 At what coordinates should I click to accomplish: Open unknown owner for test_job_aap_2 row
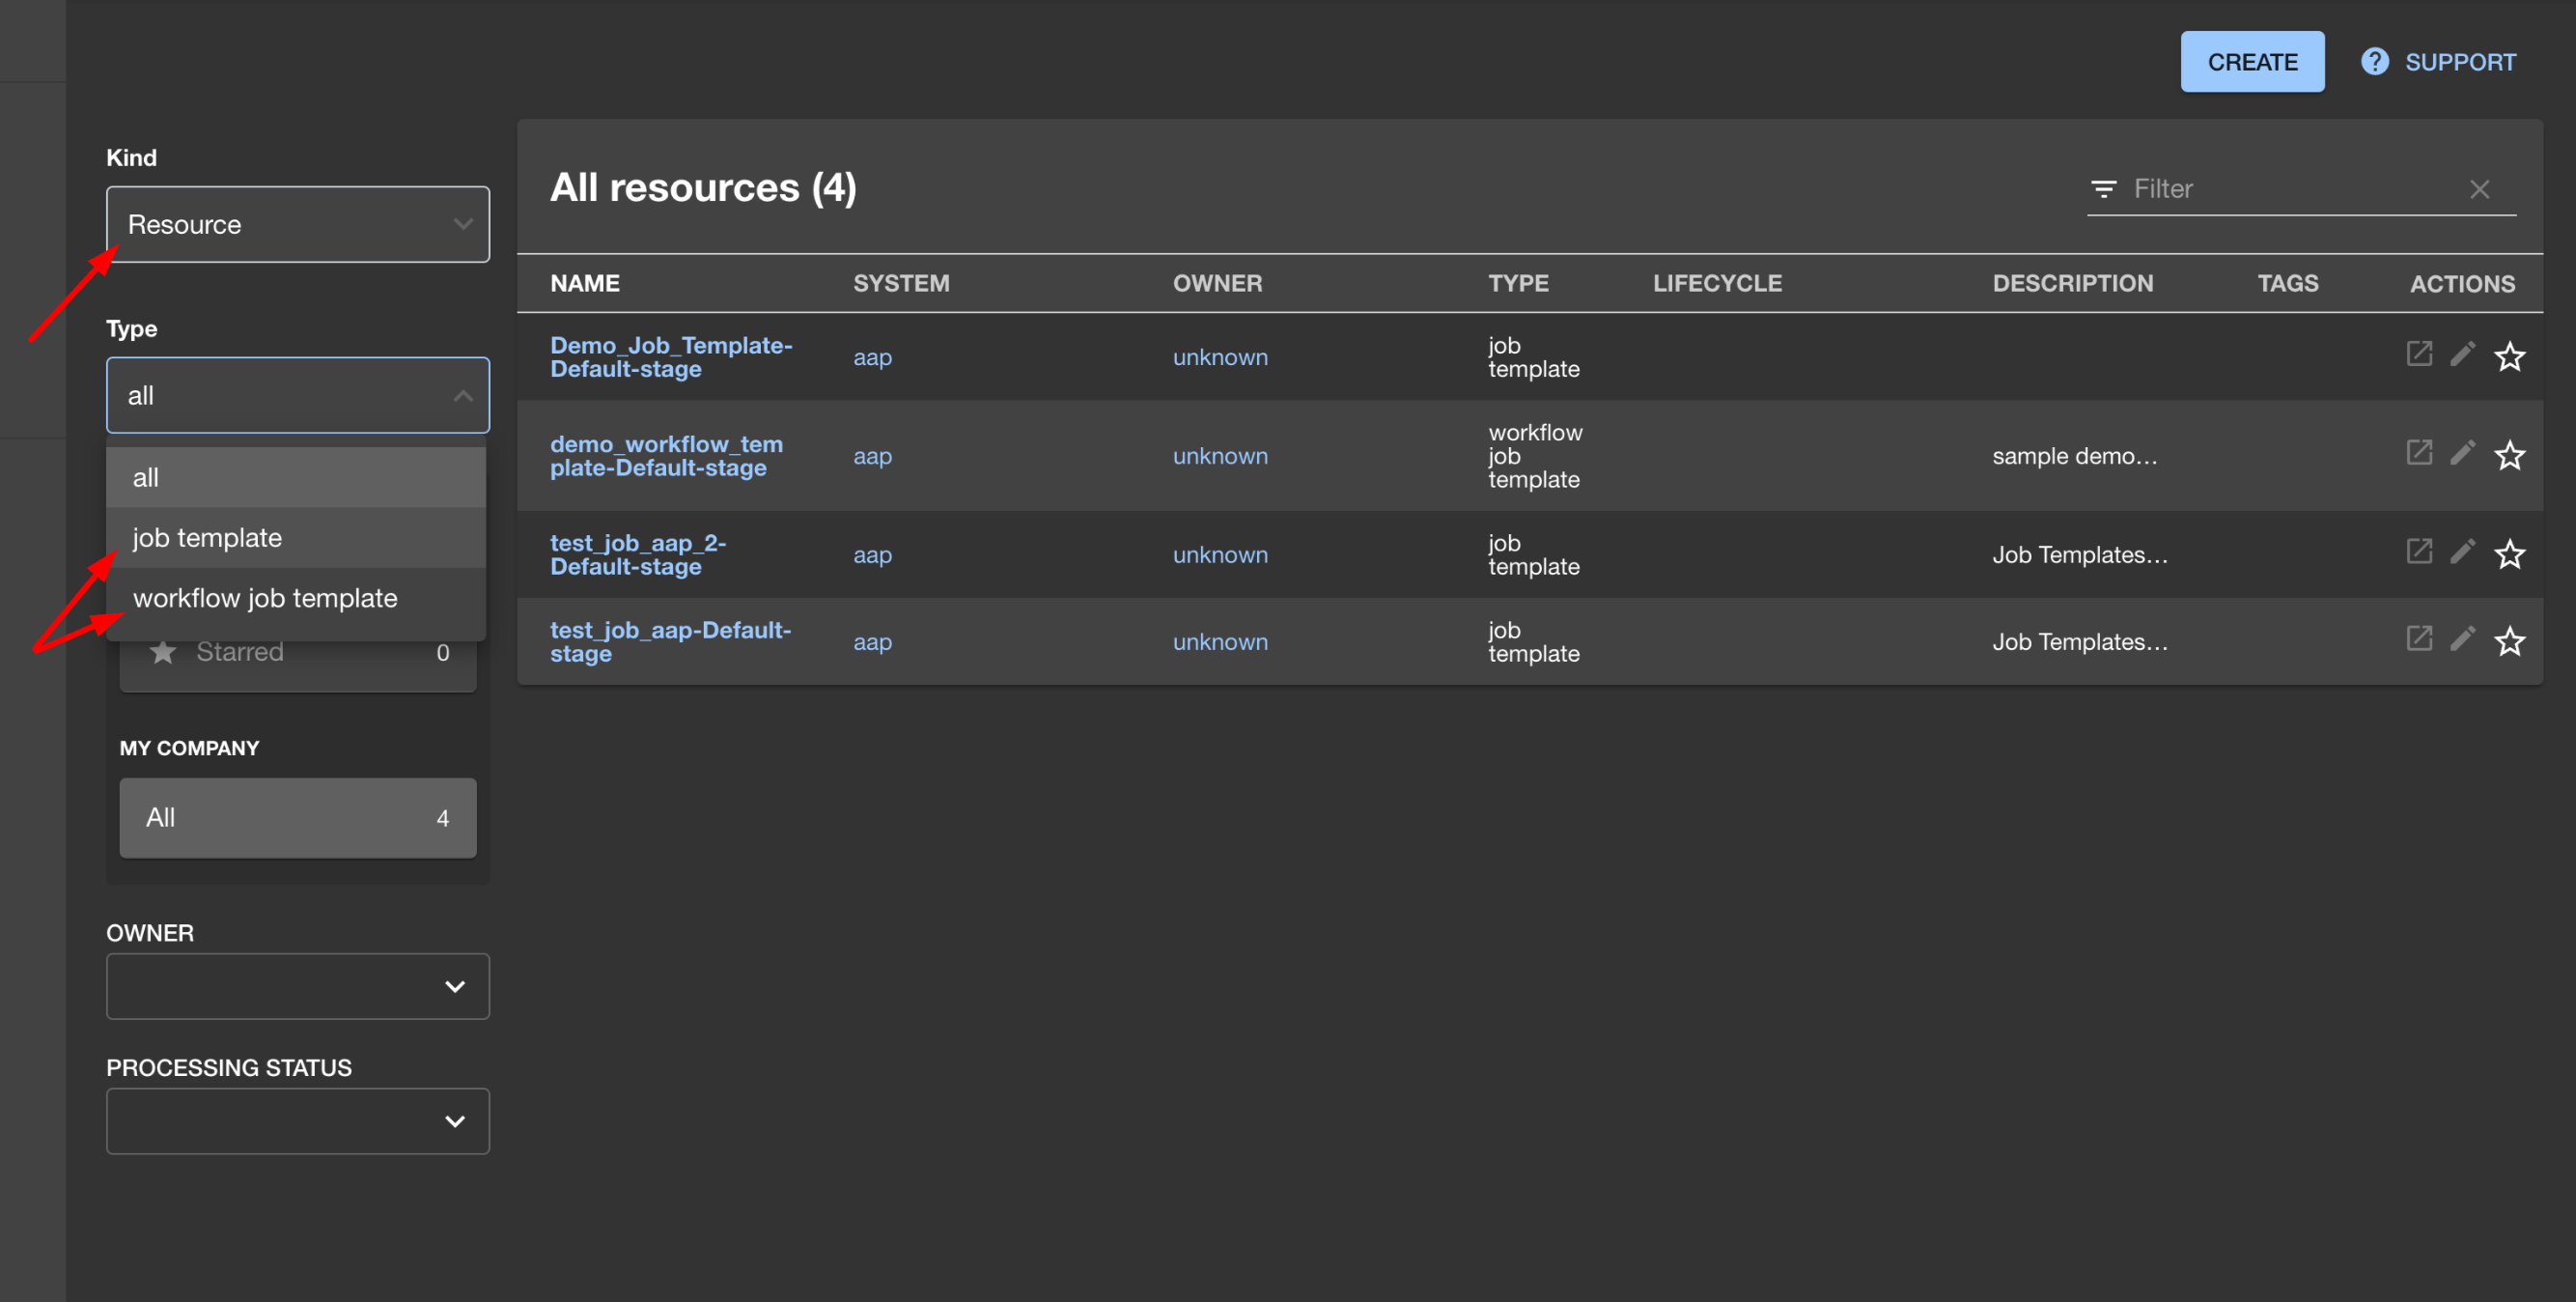(1220, 555)
